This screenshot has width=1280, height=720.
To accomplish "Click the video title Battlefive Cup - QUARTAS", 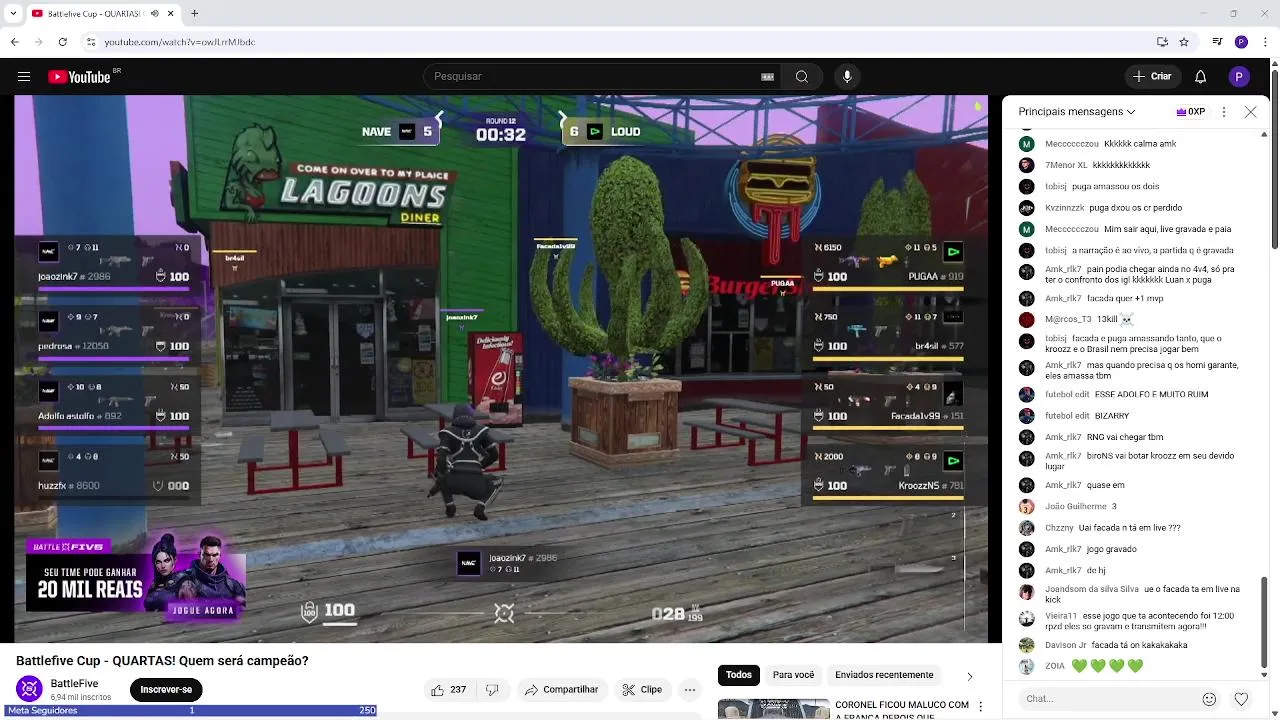I will [x=162, y=661].
